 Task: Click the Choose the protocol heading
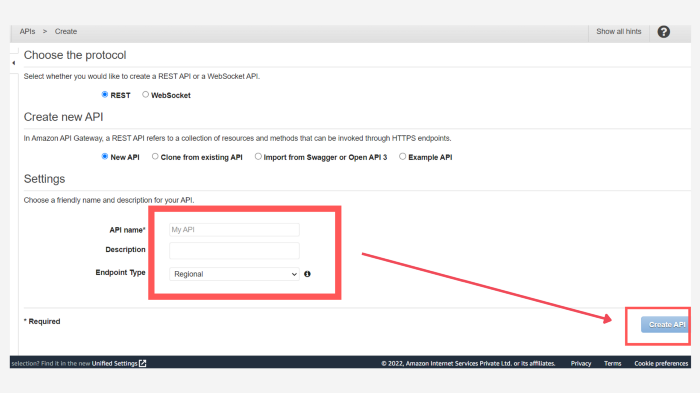[x=75, y=55]
